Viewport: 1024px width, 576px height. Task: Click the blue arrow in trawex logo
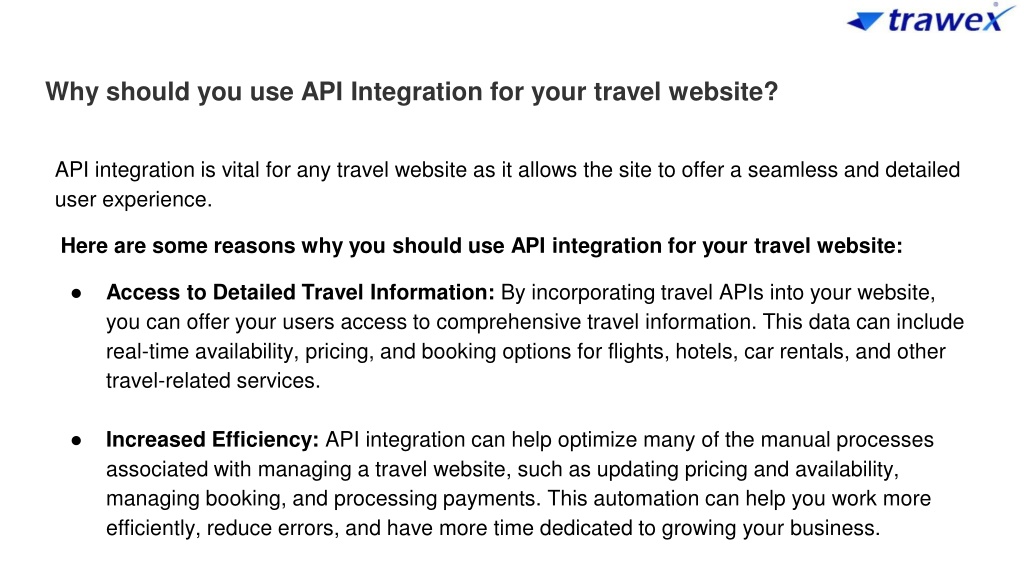point(865,22)
